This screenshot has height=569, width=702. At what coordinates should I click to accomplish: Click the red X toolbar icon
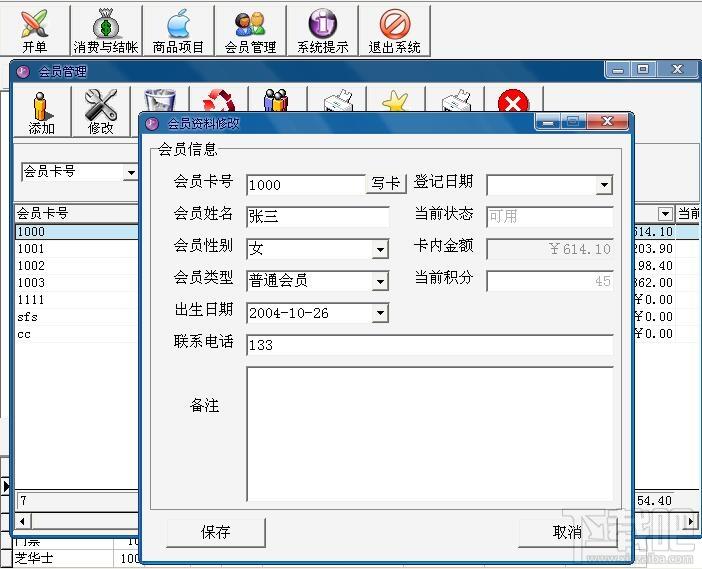[x=513, y=102]
